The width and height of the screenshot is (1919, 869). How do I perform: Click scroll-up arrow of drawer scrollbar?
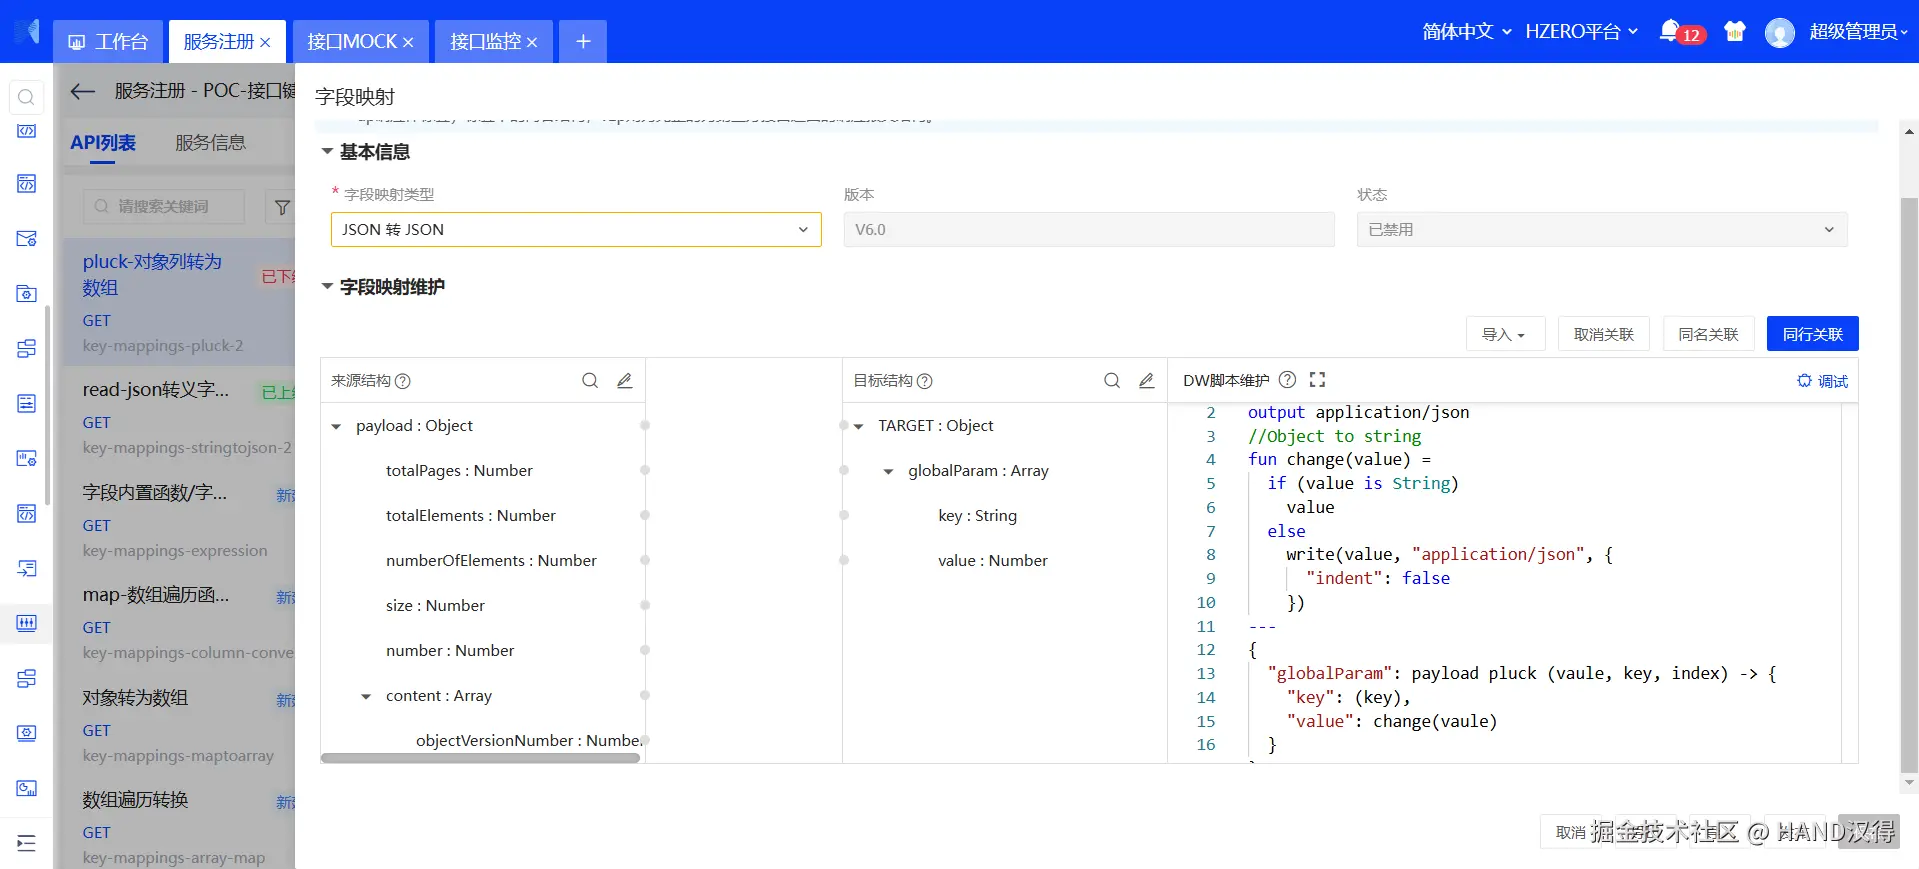click(x=1910, y=132)
